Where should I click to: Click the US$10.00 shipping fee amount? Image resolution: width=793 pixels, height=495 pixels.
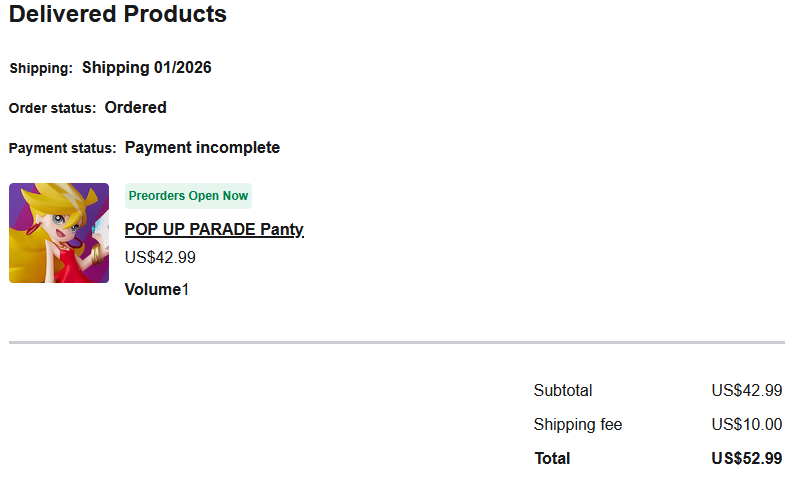coord(746,425)
